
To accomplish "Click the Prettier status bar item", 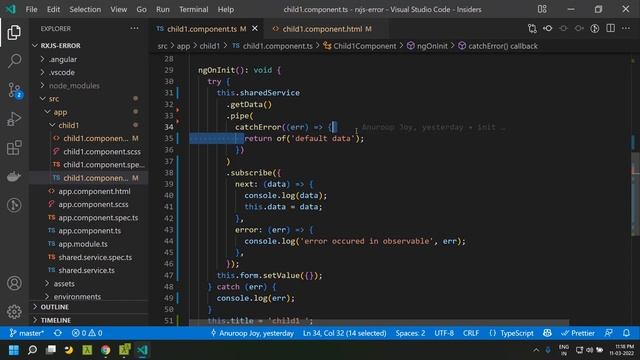I will [578, 333].
